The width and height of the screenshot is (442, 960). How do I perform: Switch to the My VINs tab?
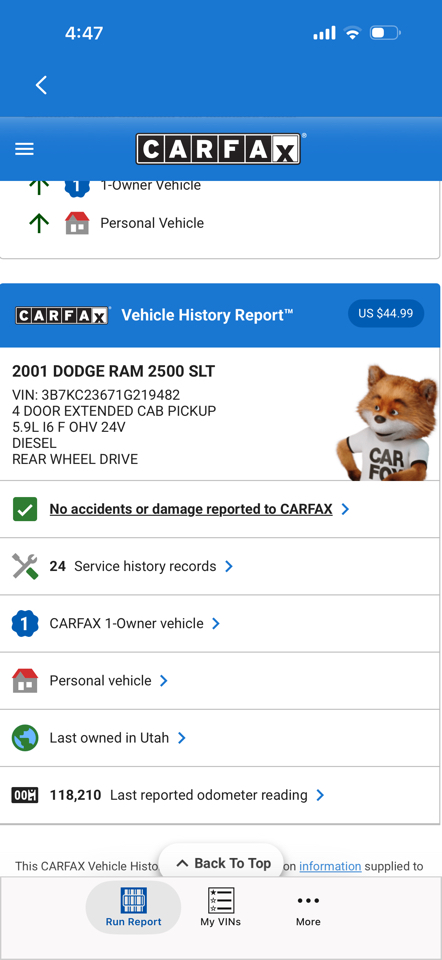(x=220, y=907)
